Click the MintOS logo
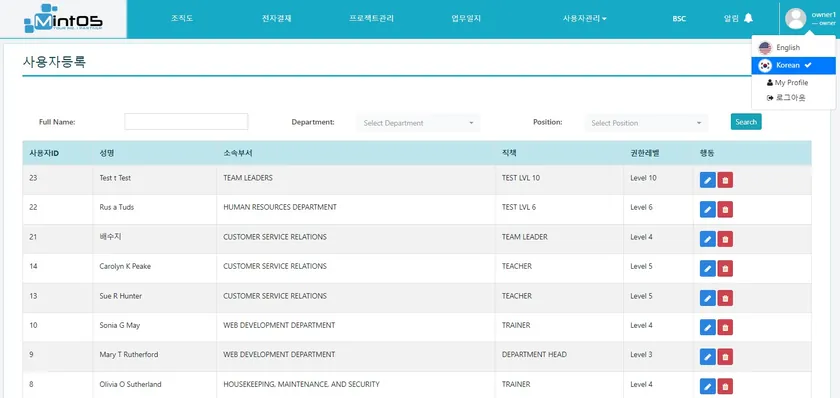Image resolution: width=840 pixels, height=398 pixels. (x=63, y=19)
